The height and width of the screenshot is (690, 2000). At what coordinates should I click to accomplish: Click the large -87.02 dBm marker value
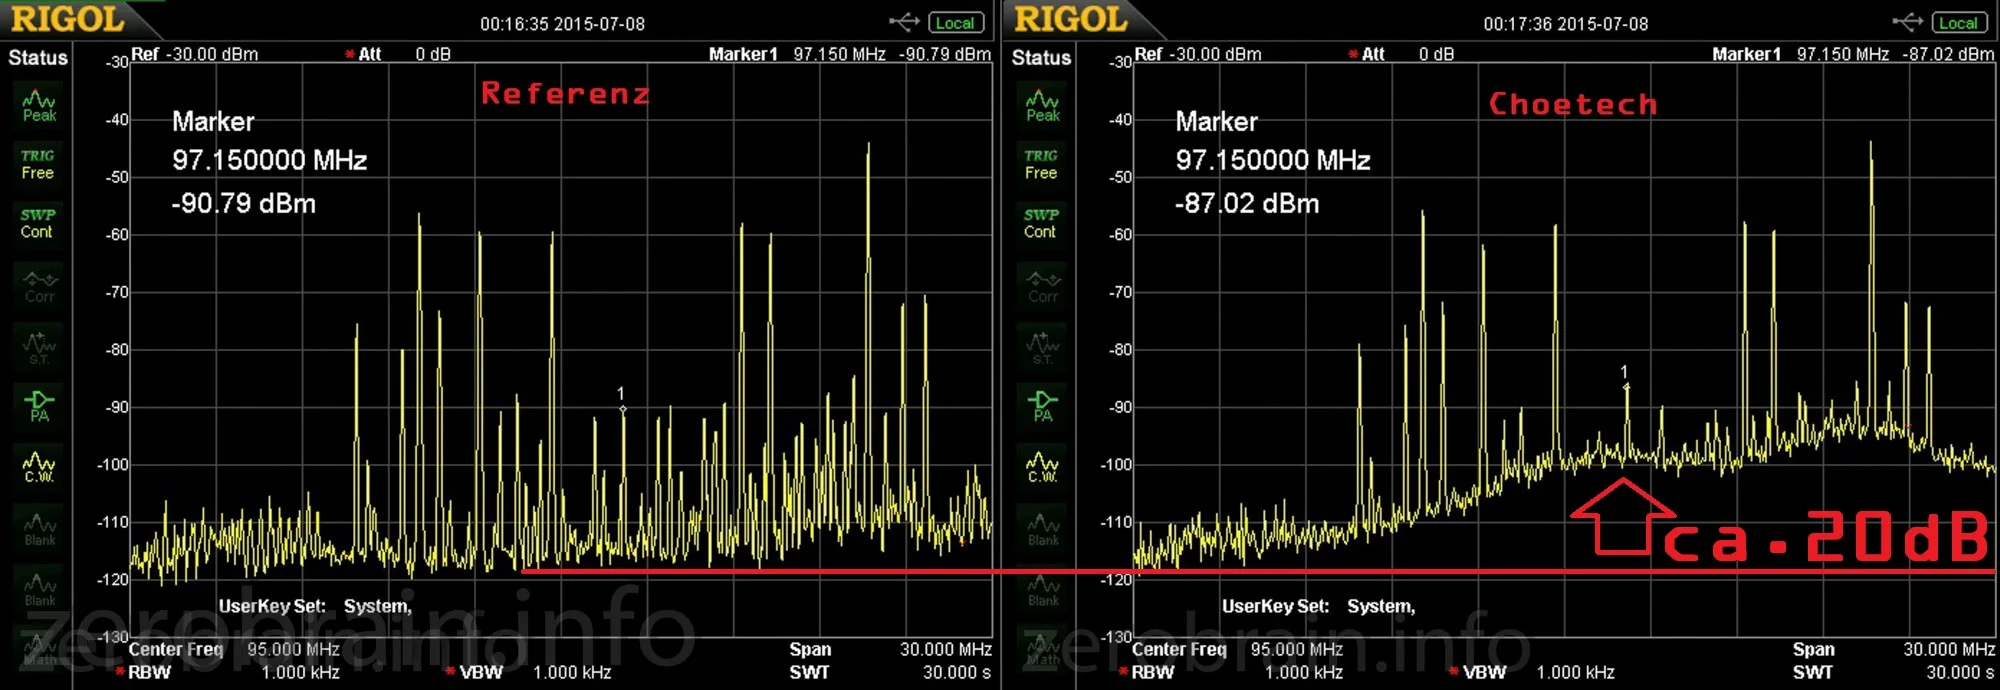click(1247, 204)
